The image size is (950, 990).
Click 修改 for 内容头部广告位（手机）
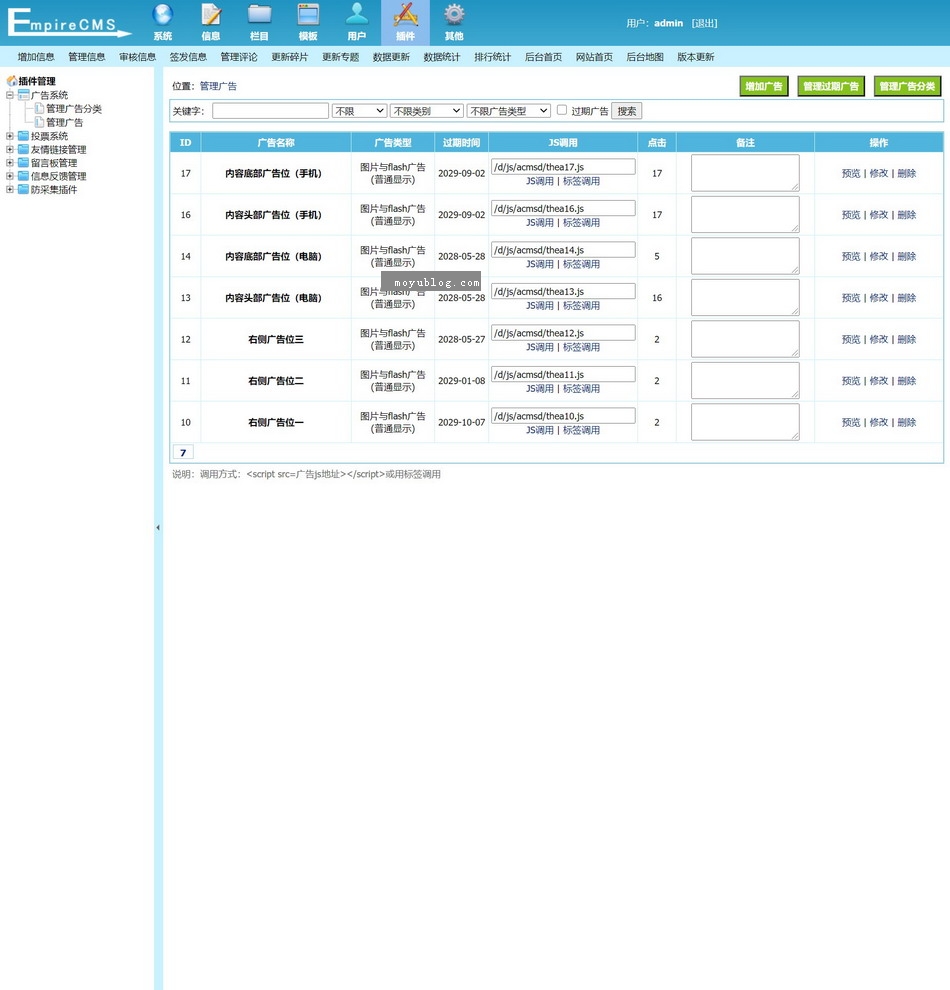tap(879, 215)
